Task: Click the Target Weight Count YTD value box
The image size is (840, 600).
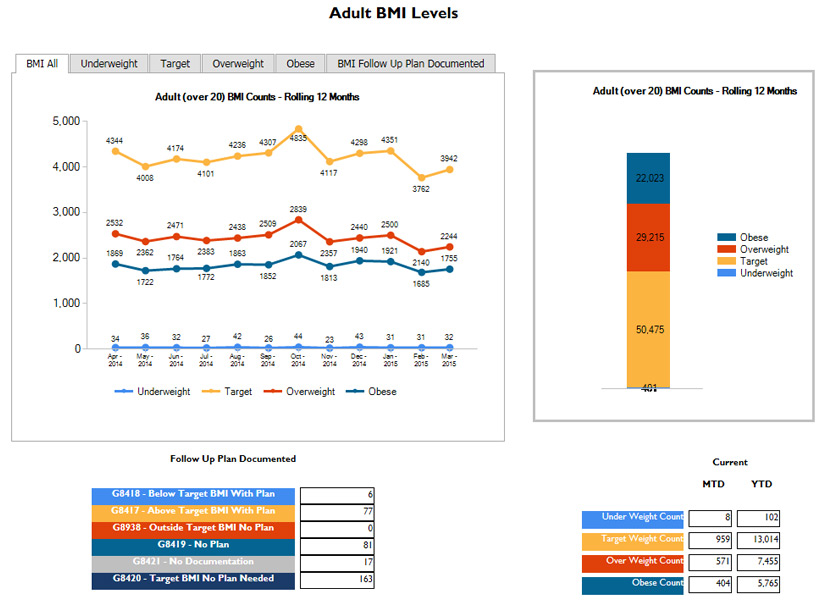Action: 758,541
